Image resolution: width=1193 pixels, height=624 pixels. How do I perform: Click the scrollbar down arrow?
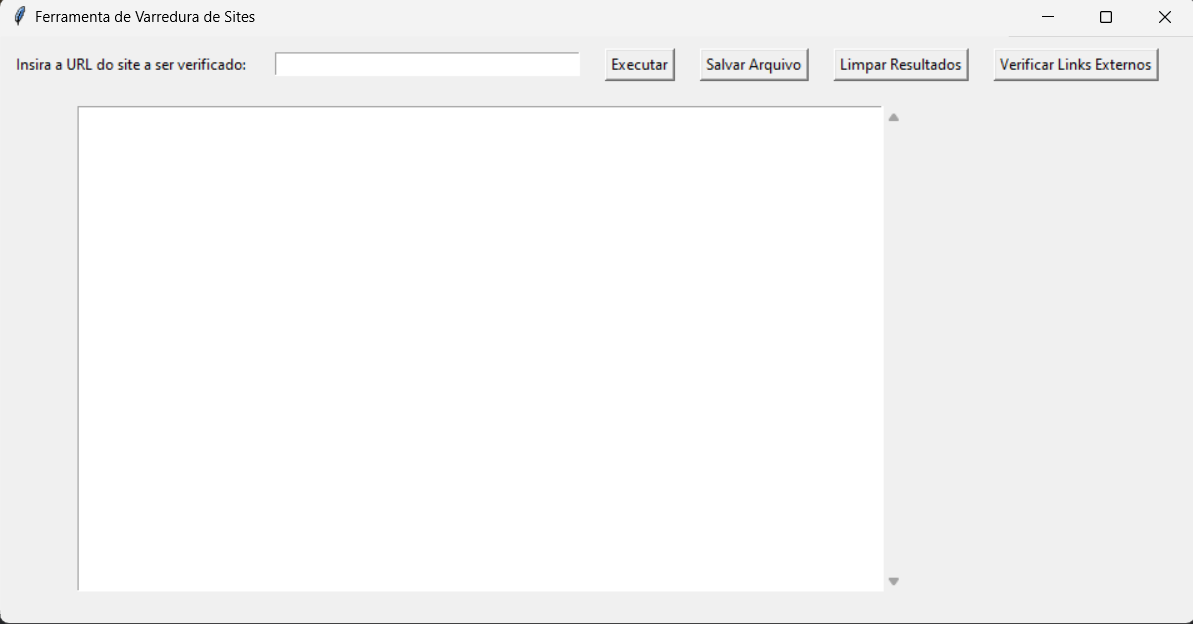tap(894, 581)
